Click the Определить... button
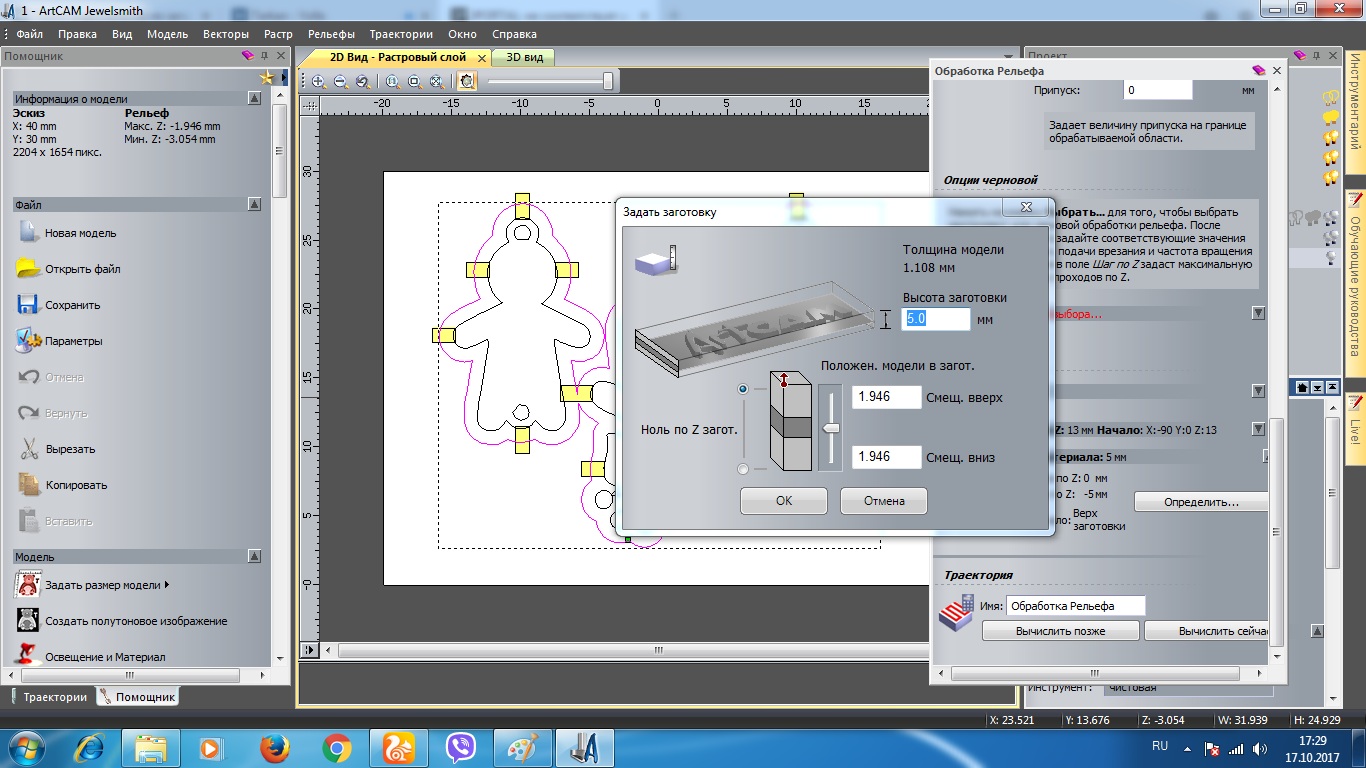Viewport: 1366px width, 768px height. (x=1201, y=502)
